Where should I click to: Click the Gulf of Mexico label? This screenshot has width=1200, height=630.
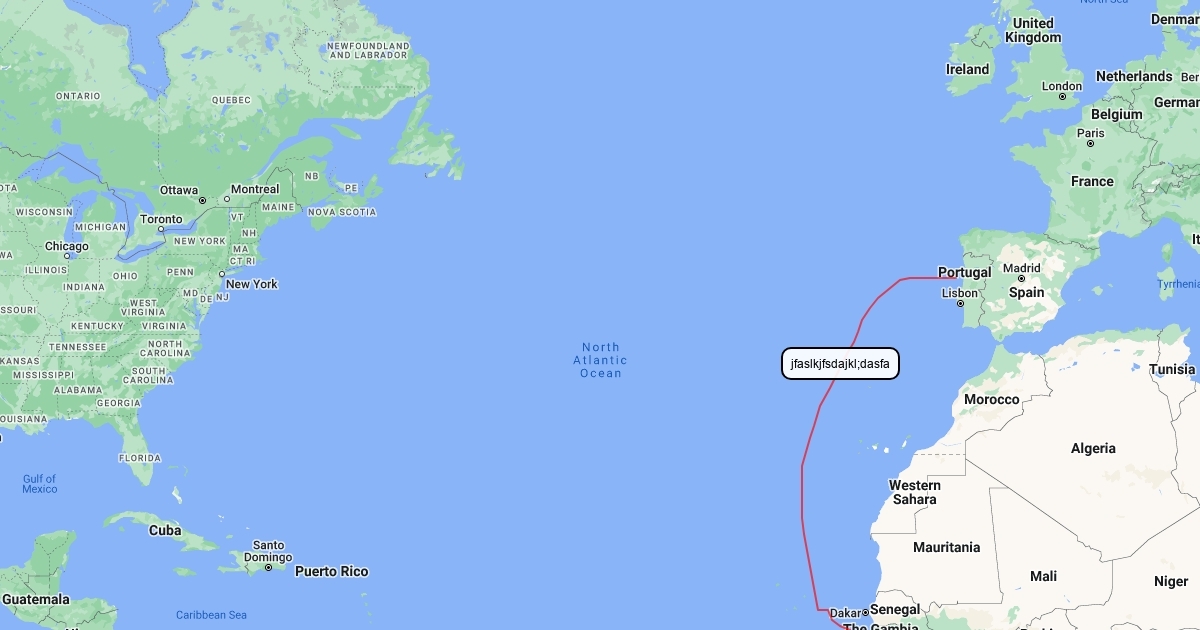pyautogui.click(x=40, y=484)
